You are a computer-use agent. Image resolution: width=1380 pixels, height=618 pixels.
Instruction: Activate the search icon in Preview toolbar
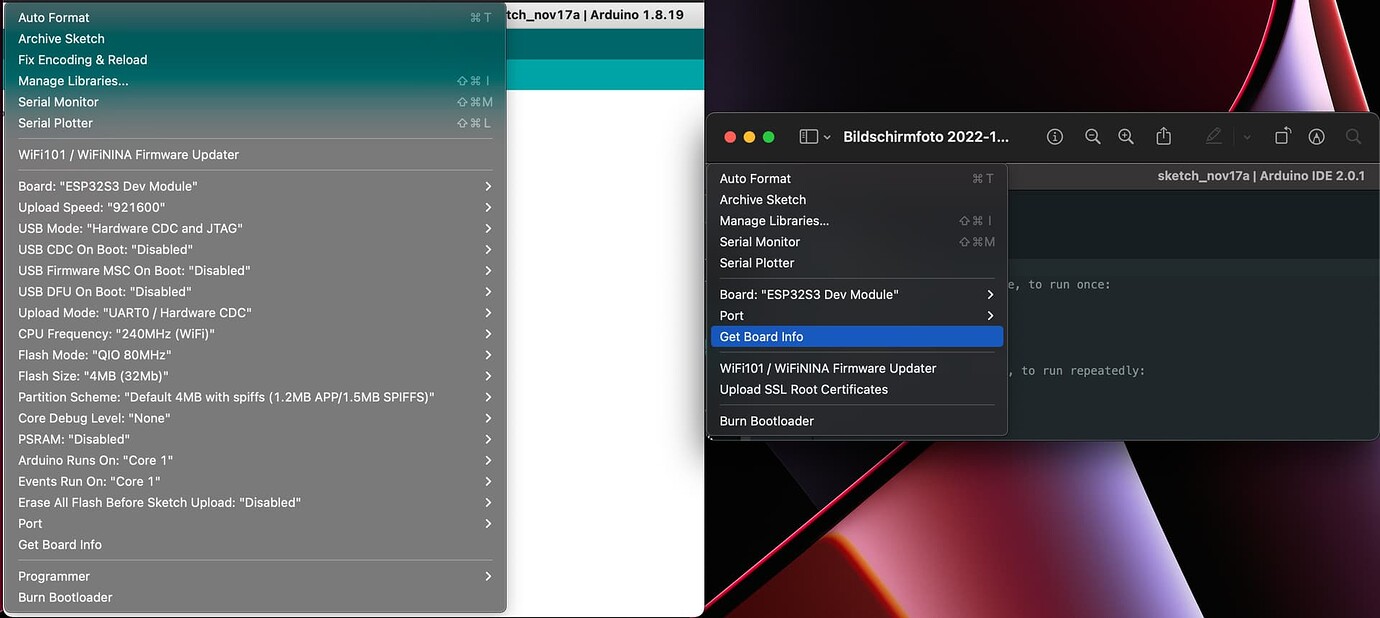tap(1352, 136)
